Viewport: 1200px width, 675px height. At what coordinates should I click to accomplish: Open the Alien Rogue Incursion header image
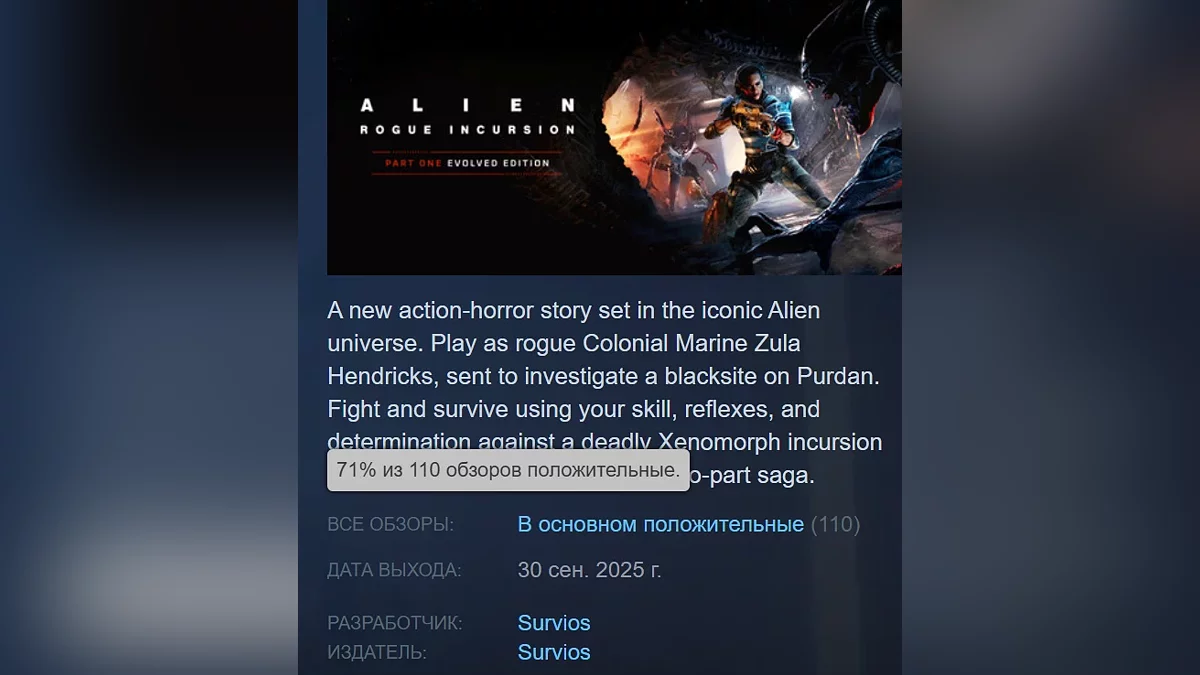[614, 137]
